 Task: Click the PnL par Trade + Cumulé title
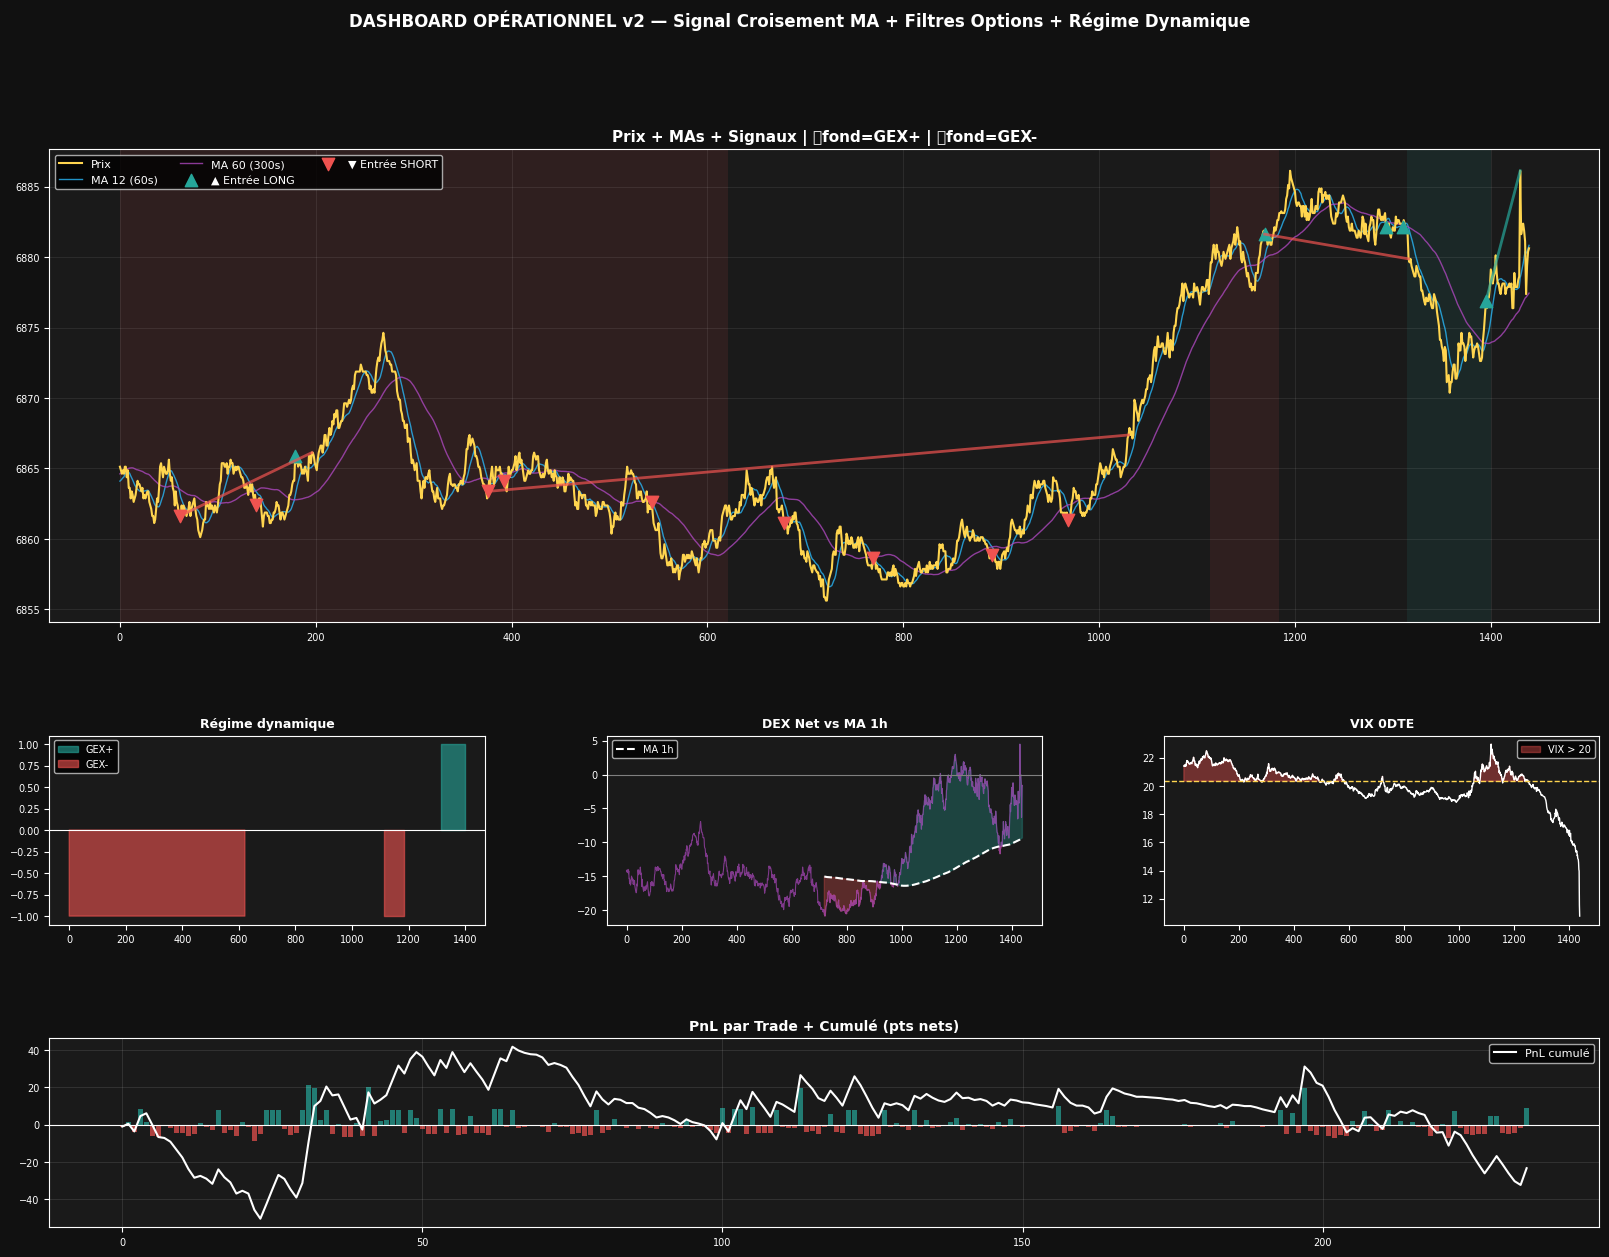coord(824,1026)
